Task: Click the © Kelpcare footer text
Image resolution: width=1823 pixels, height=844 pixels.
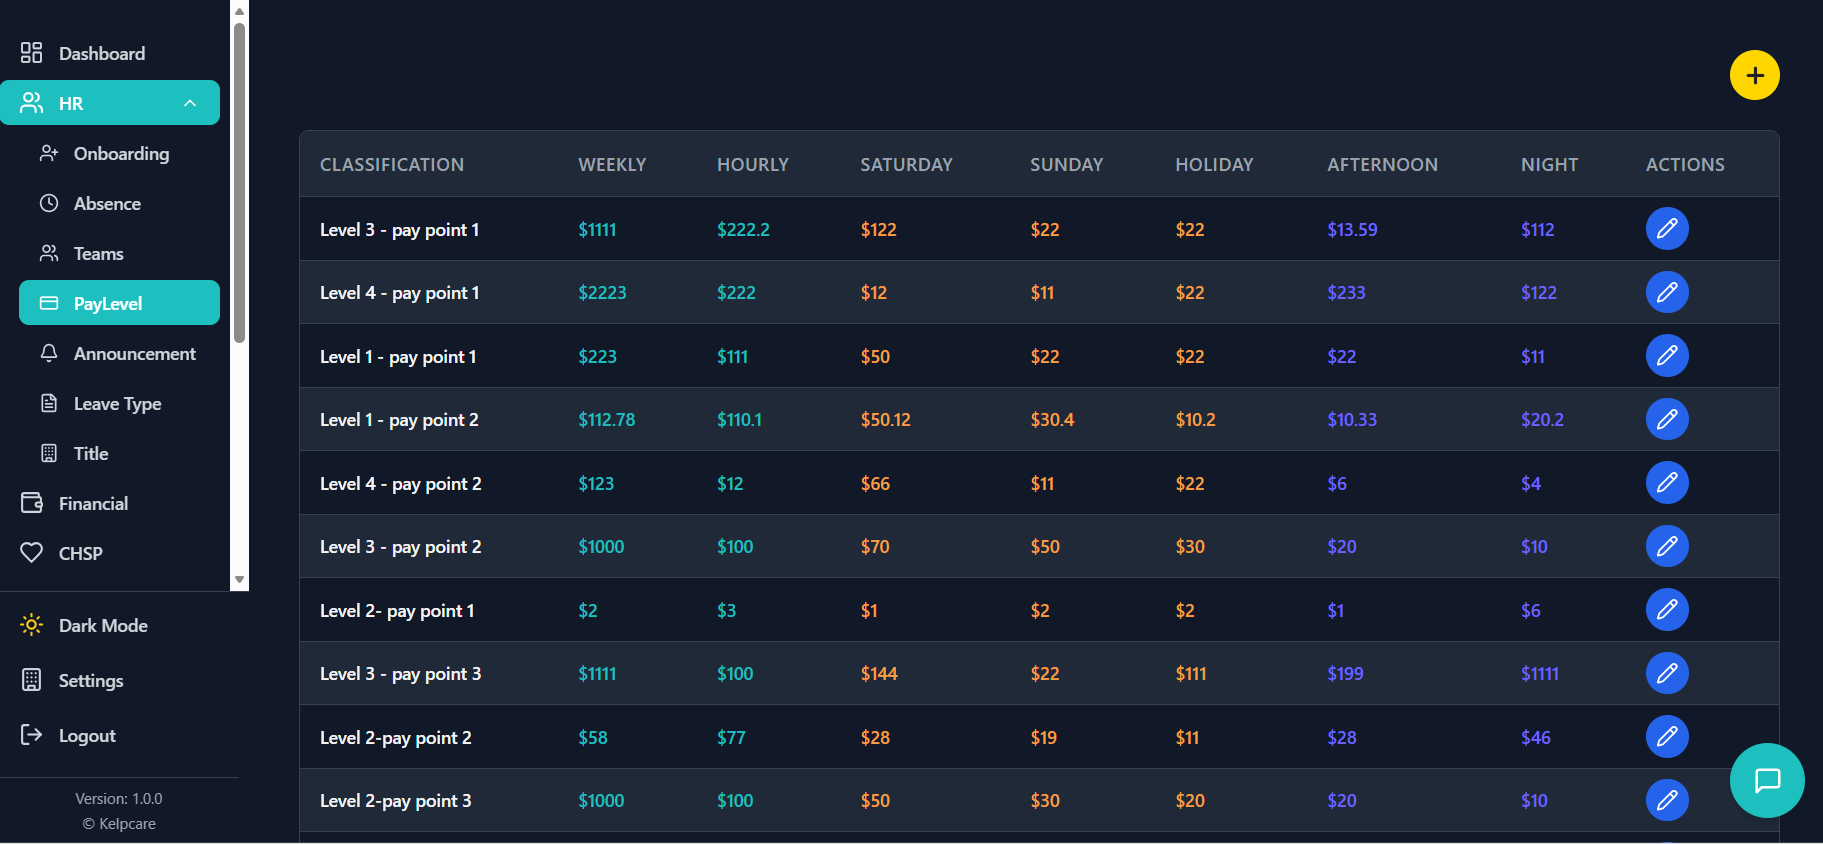Action: [118, 824]
